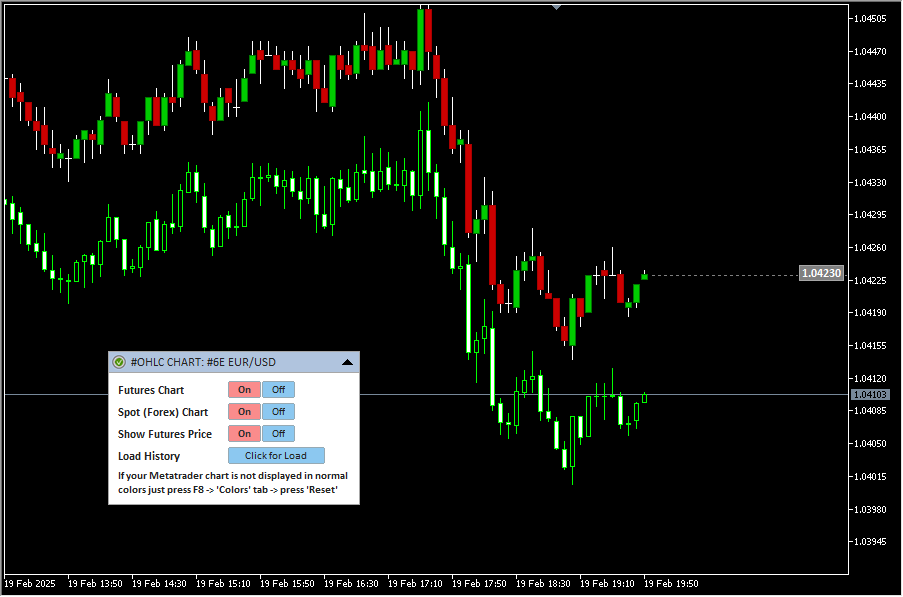The height and width of the screenshot is (597, 903).
Task: Click the 19 Feb 2025 date label
Action: pyautogui.click(x=30, y=583)
